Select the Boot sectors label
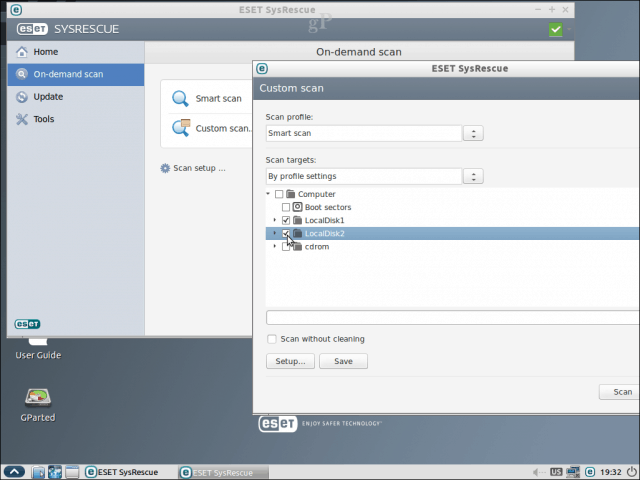Image resolution: width=640 pixels, height=480 pixels. pos(328,207)
